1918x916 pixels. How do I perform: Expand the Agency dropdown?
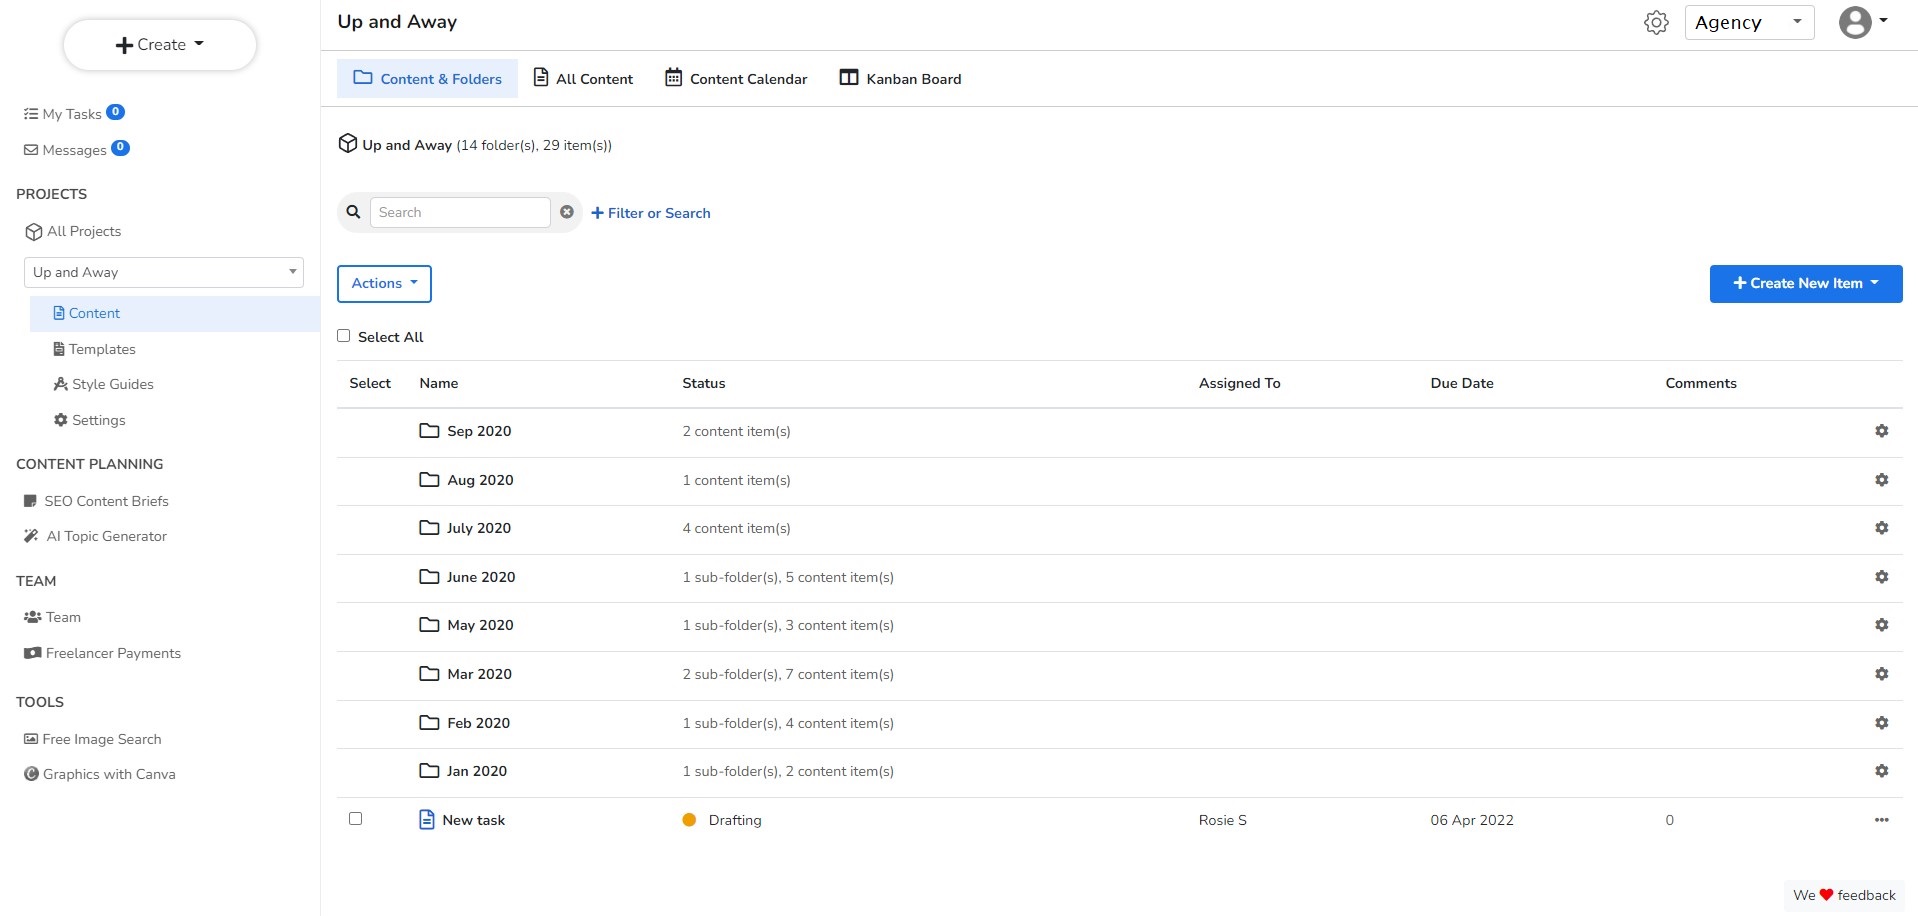coord(1749,22)
